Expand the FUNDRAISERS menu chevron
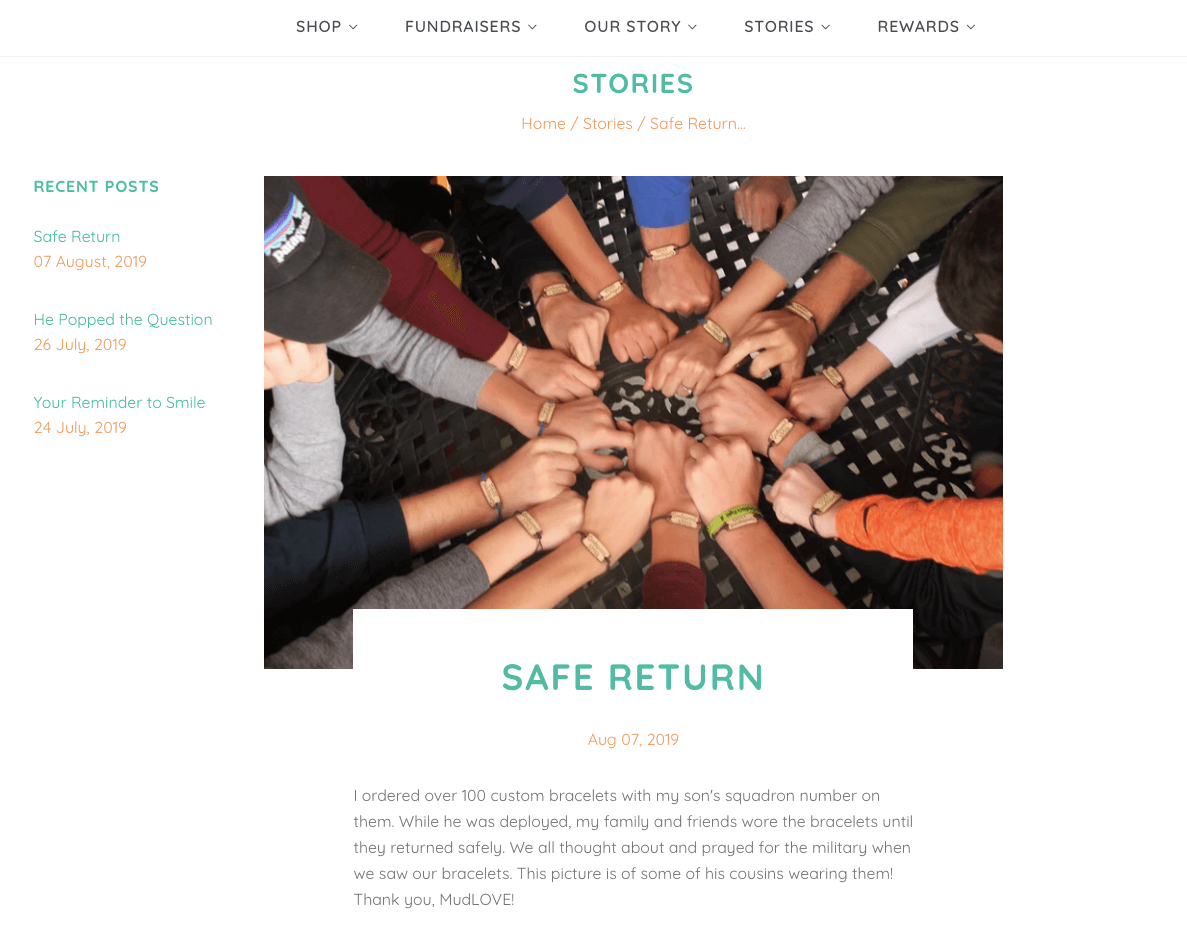The image size is (1187, 939). tap(532, 27)
